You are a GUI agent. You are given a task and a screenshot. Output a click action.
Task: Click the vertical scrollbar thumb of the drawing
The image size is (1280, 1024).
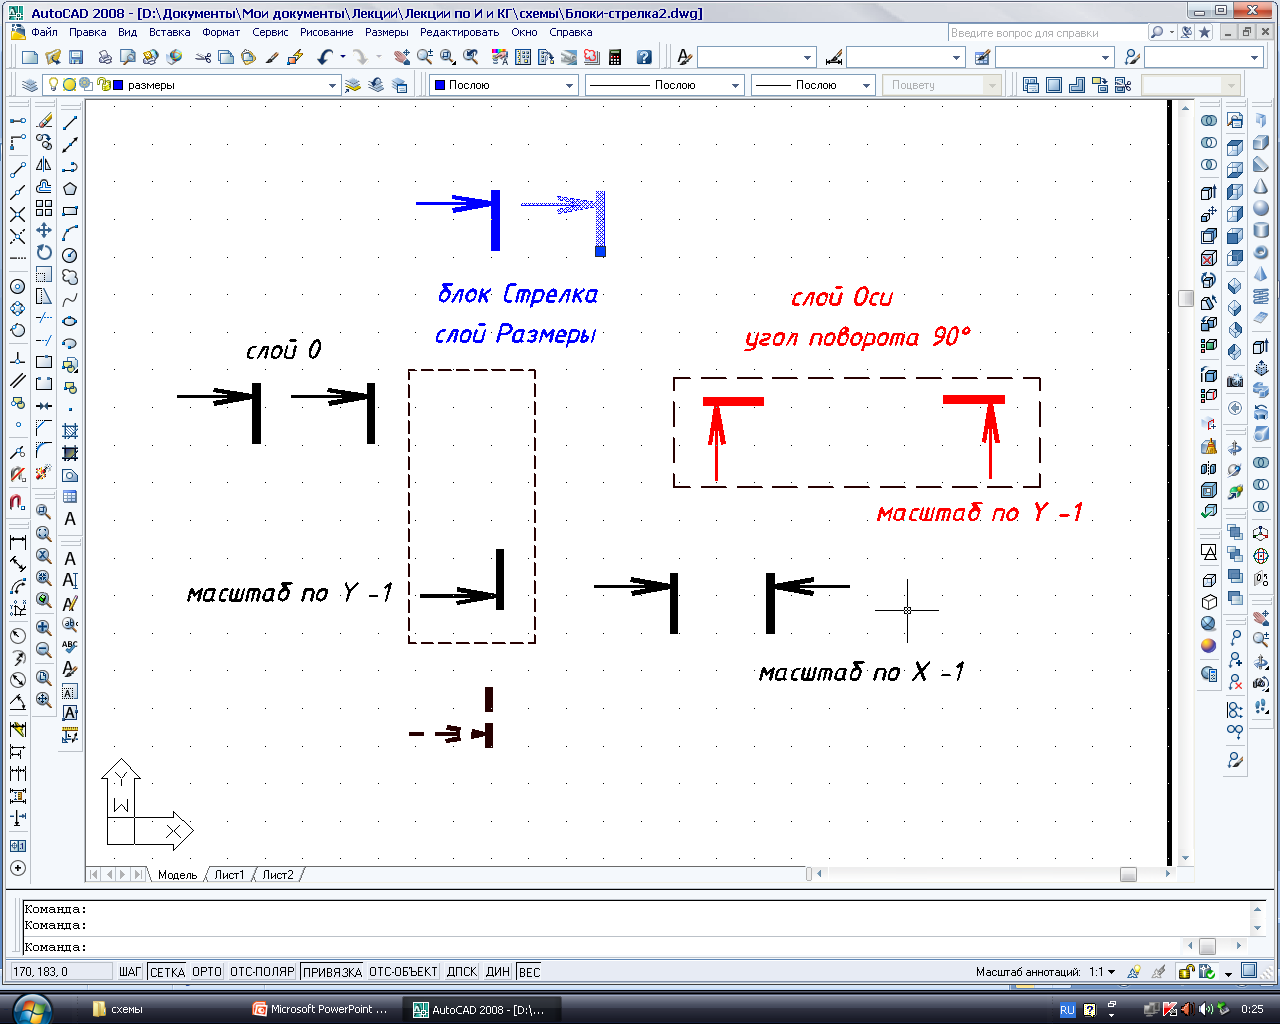(x=1186, y=298)
